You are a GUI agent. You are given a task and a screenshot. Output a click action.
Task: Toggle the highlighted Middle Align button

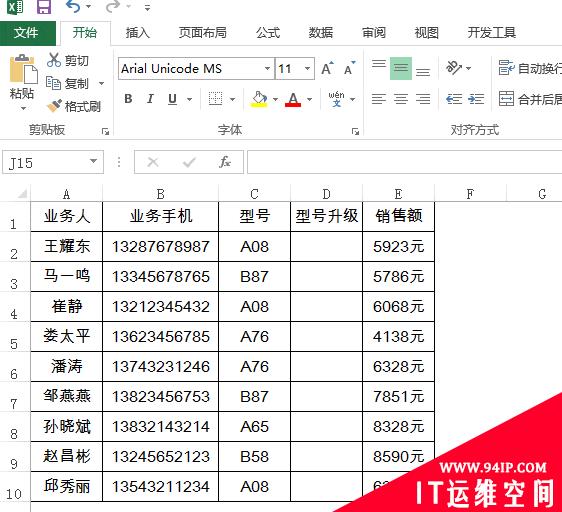point(401,68)
